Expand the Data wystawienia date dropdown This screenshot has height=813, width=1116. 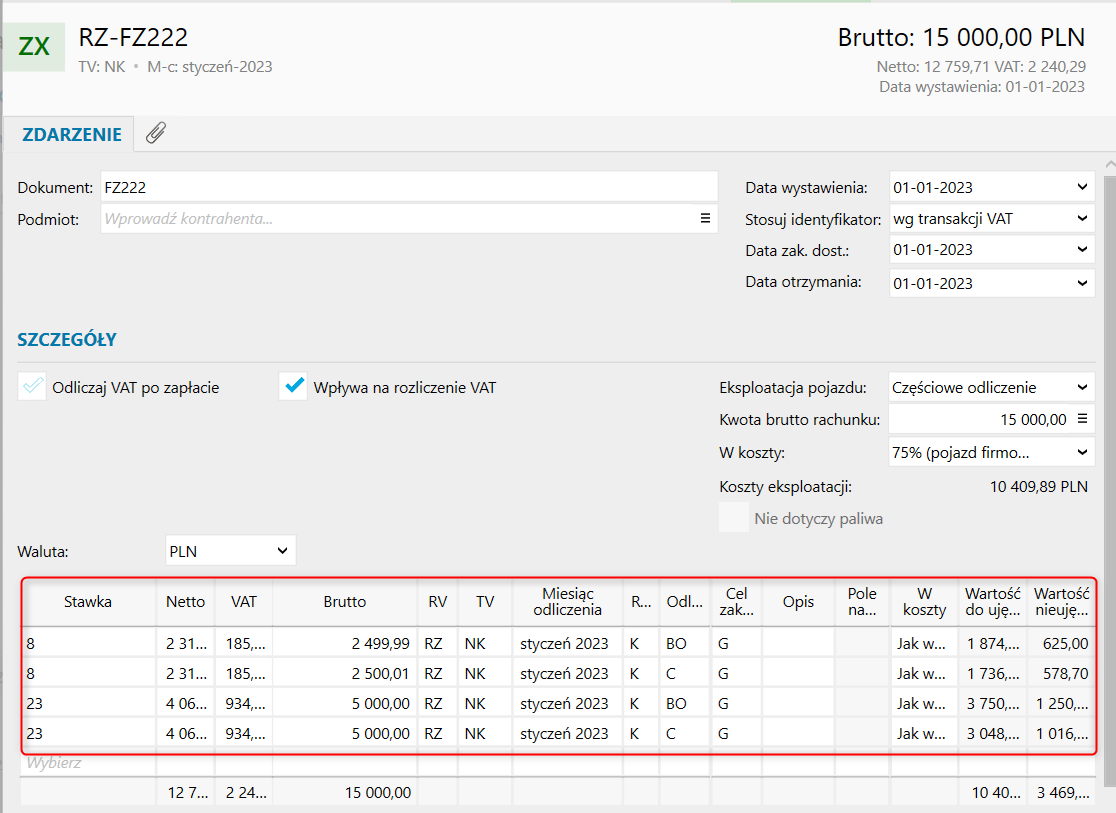click(x=1081, y=187)
